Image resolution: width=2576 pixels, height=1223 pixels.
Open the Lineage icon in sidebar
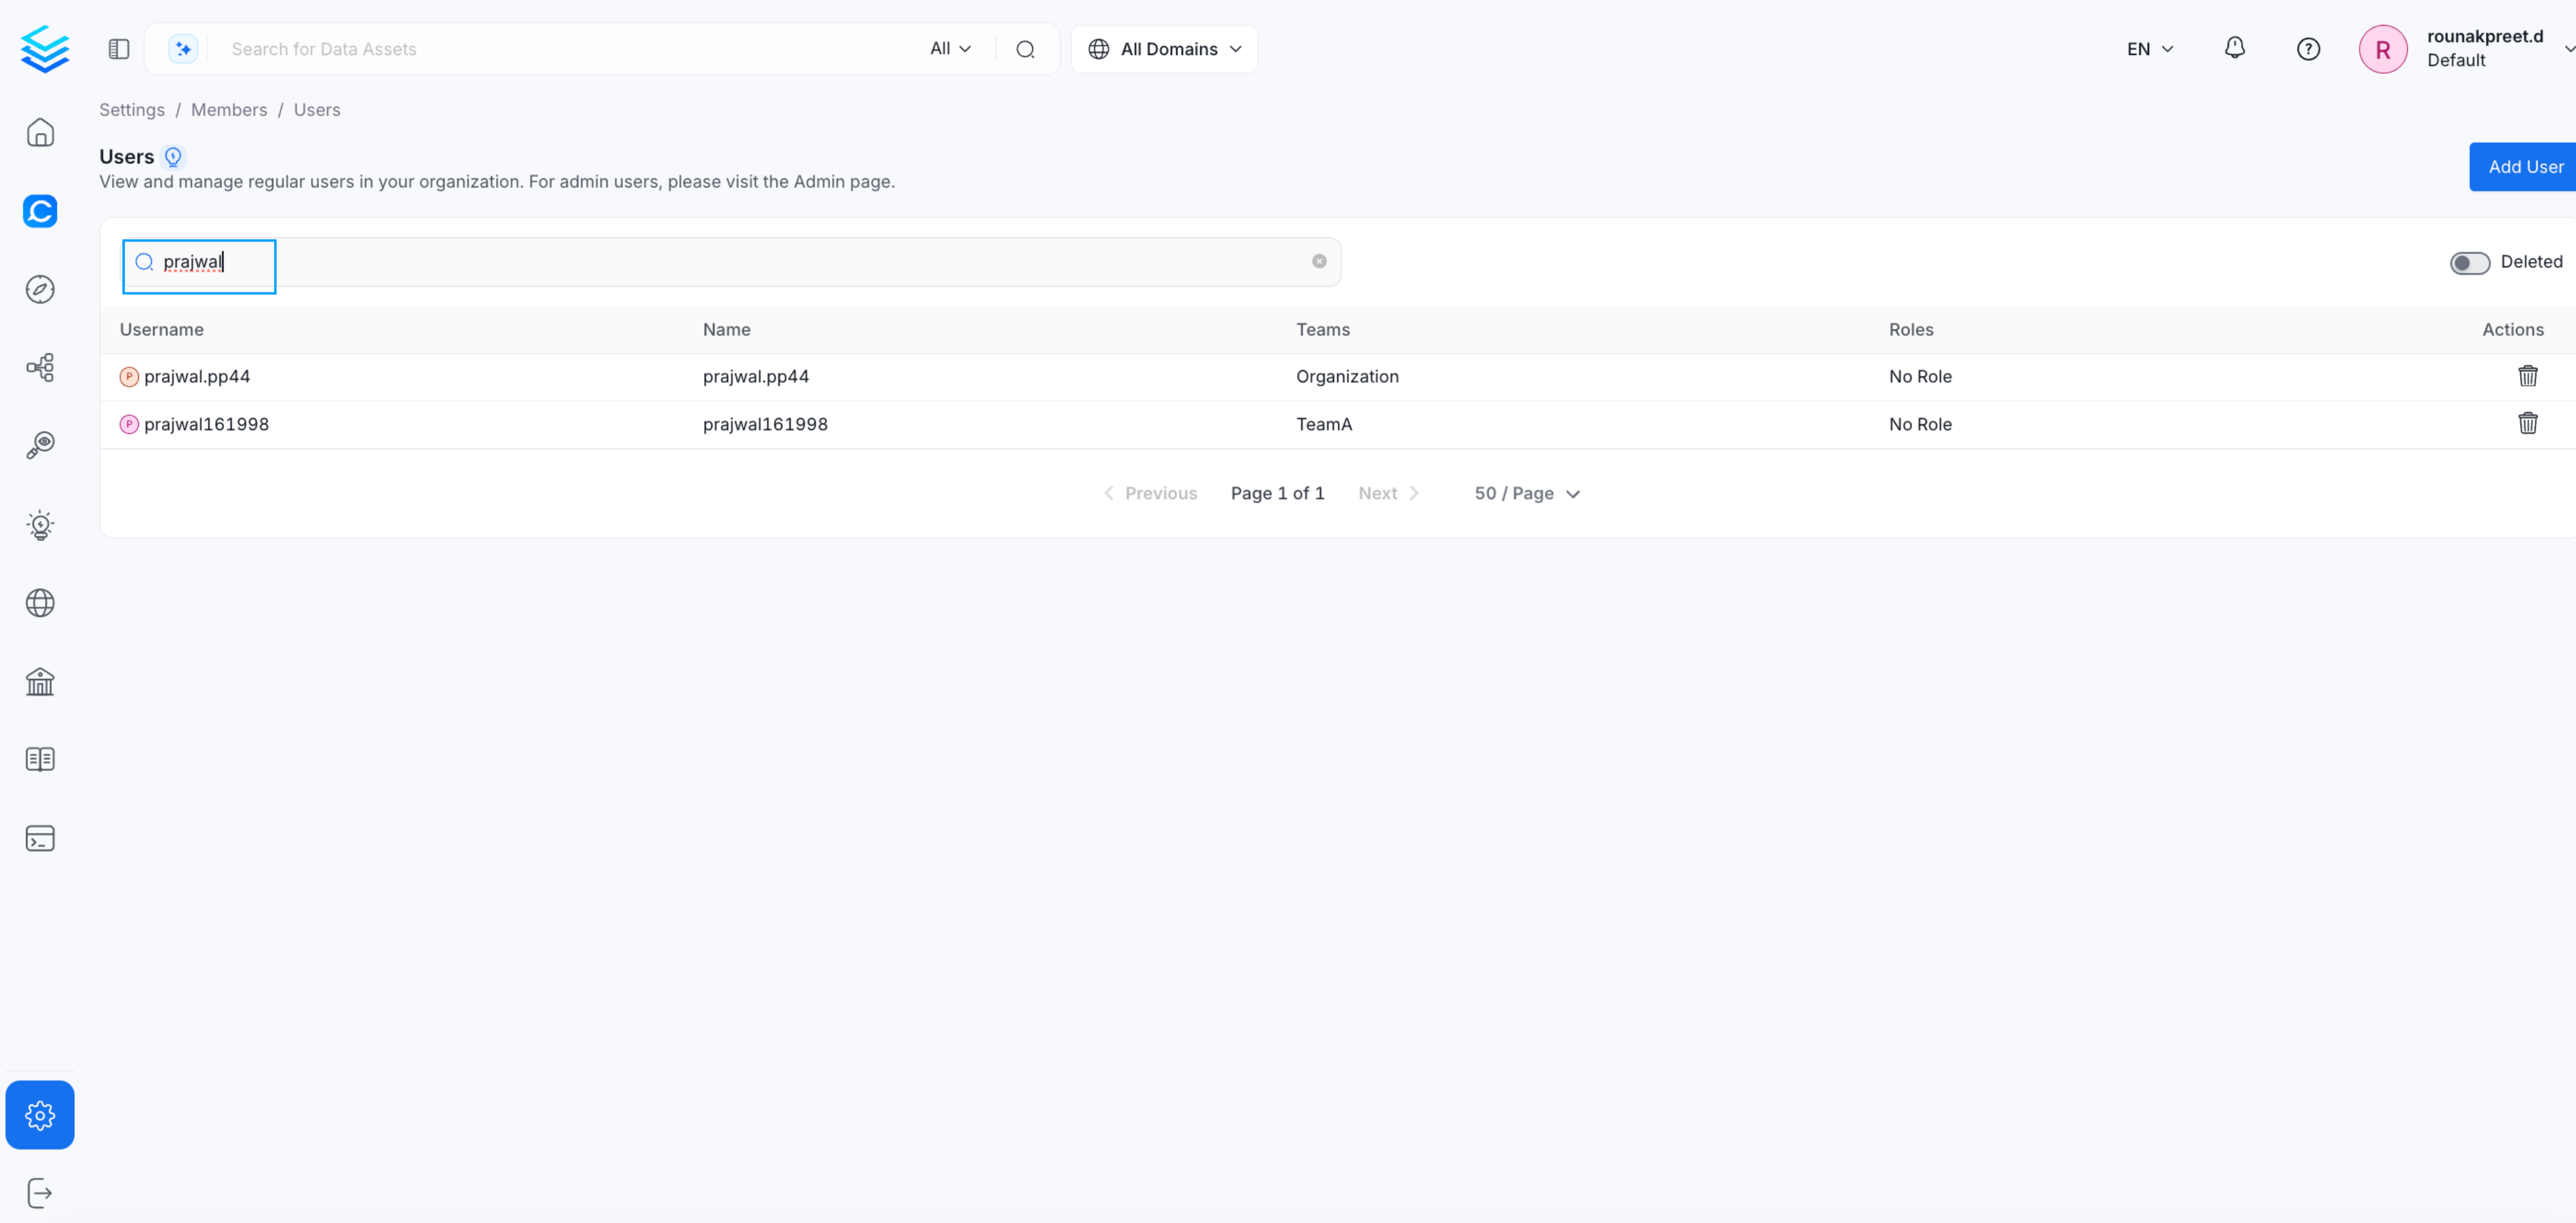[40, 368]
